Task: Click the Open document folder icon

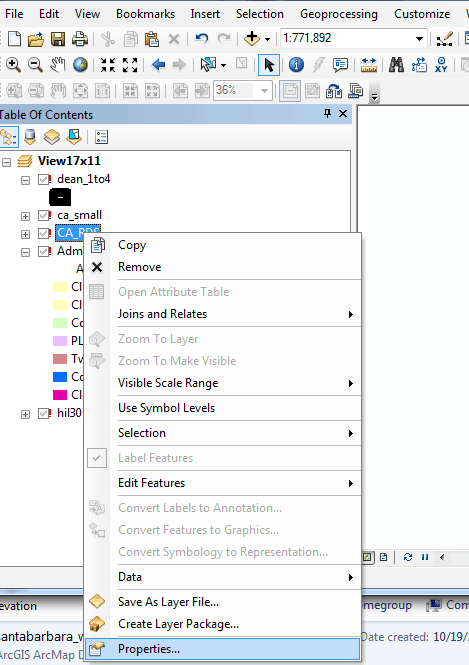Action: coord(36,39)
